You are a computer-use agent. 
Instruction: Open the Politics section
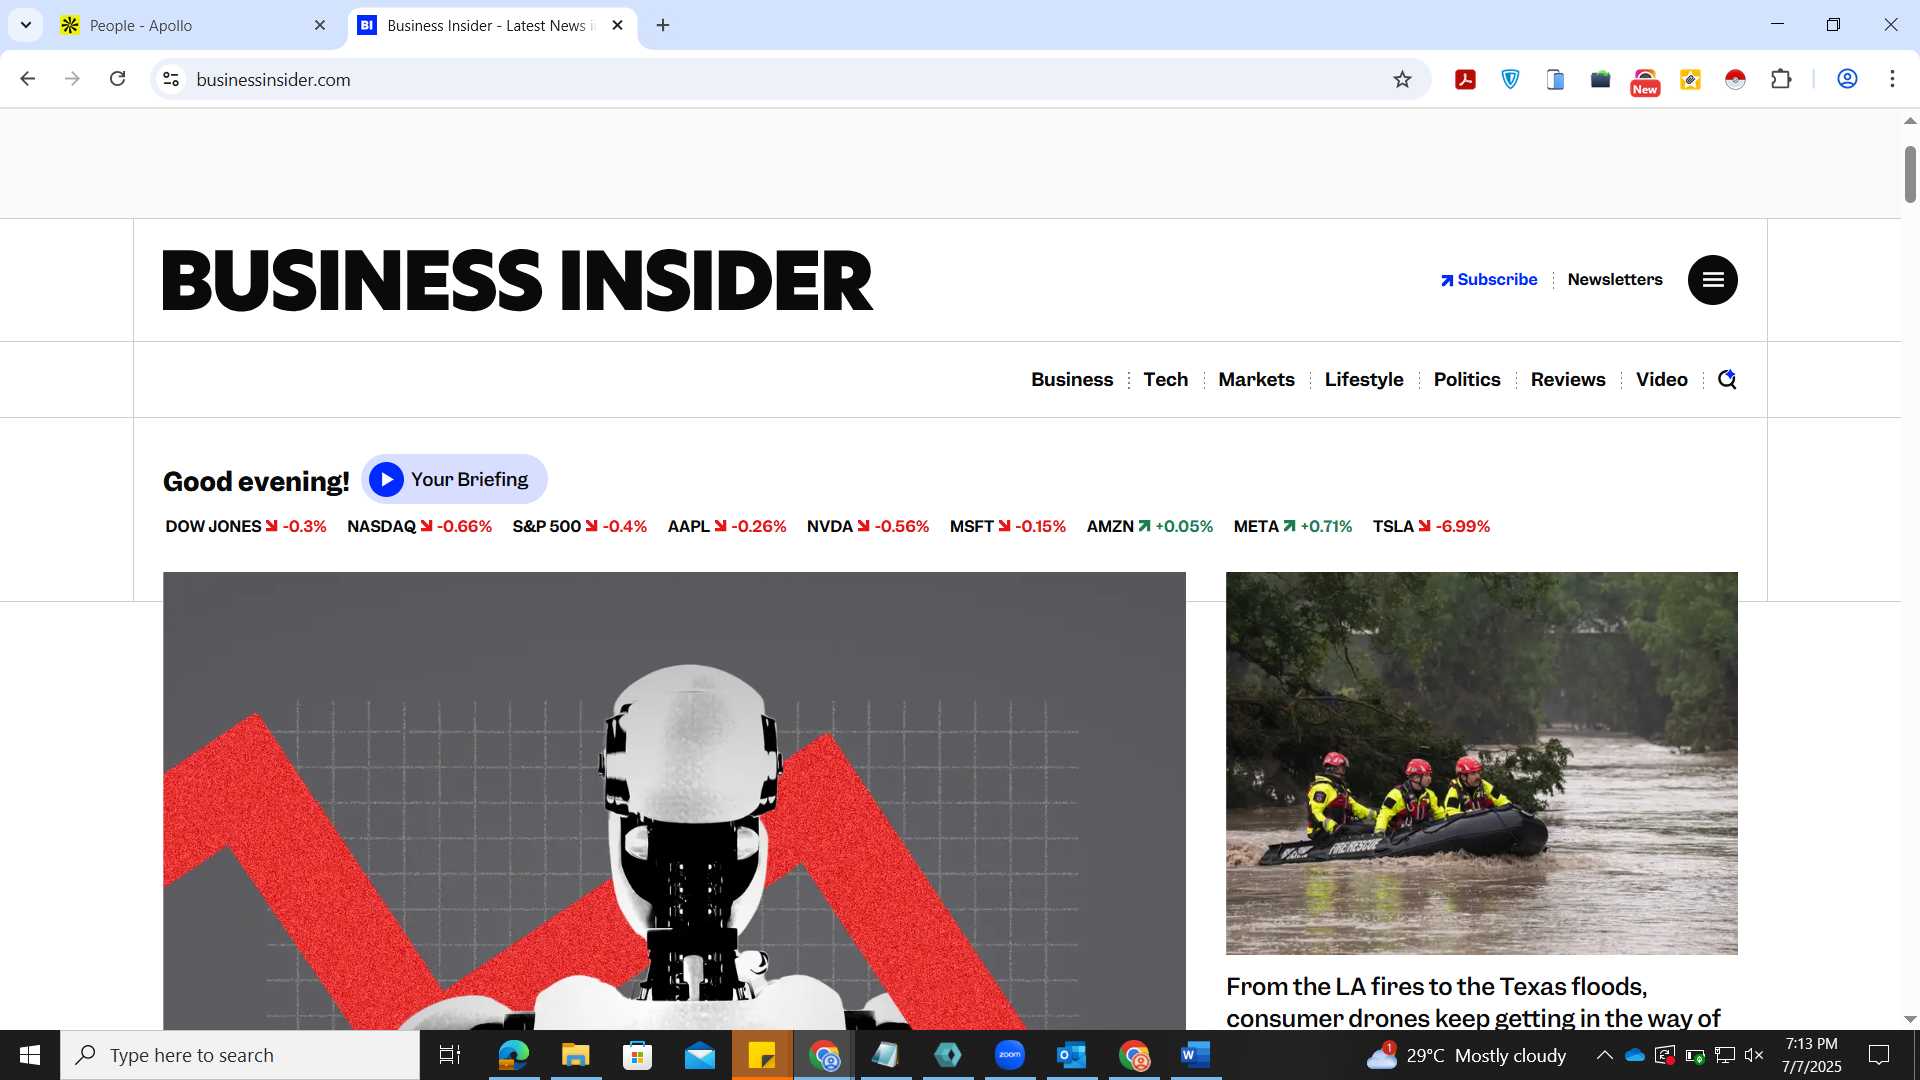[x=1467, y=380]
